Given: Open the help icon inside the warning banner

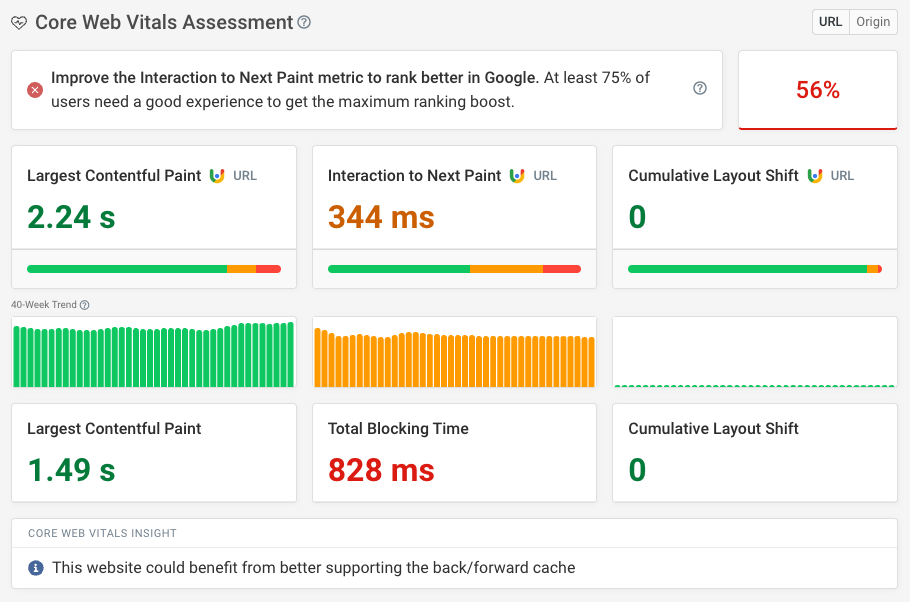Looking at the screenshot, I should point(699,88).
